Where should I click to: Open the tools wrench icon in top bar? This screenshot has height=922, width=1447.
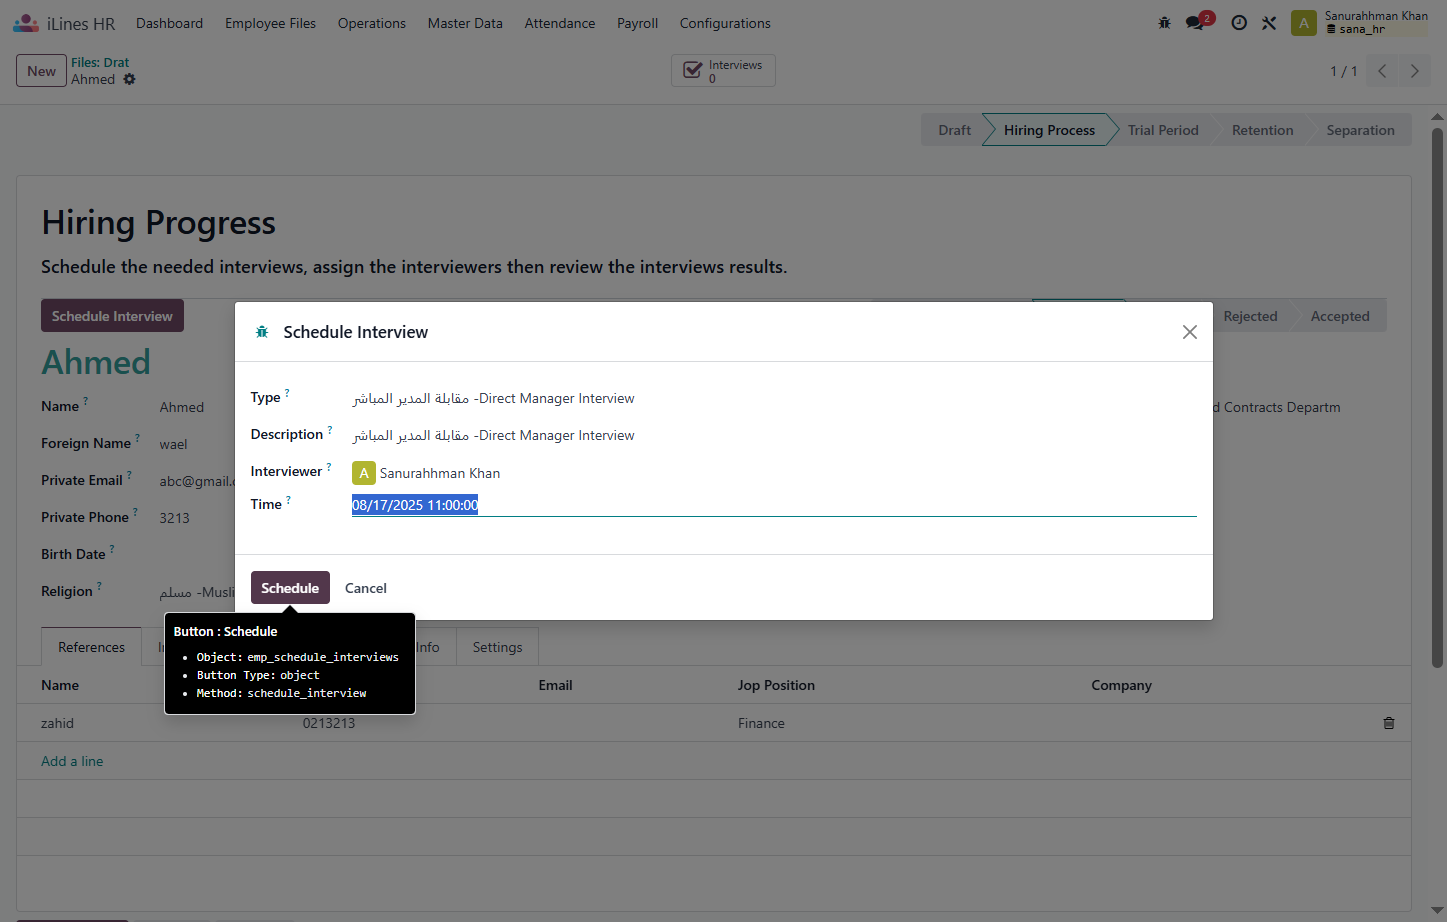[x=1269, y=23]
